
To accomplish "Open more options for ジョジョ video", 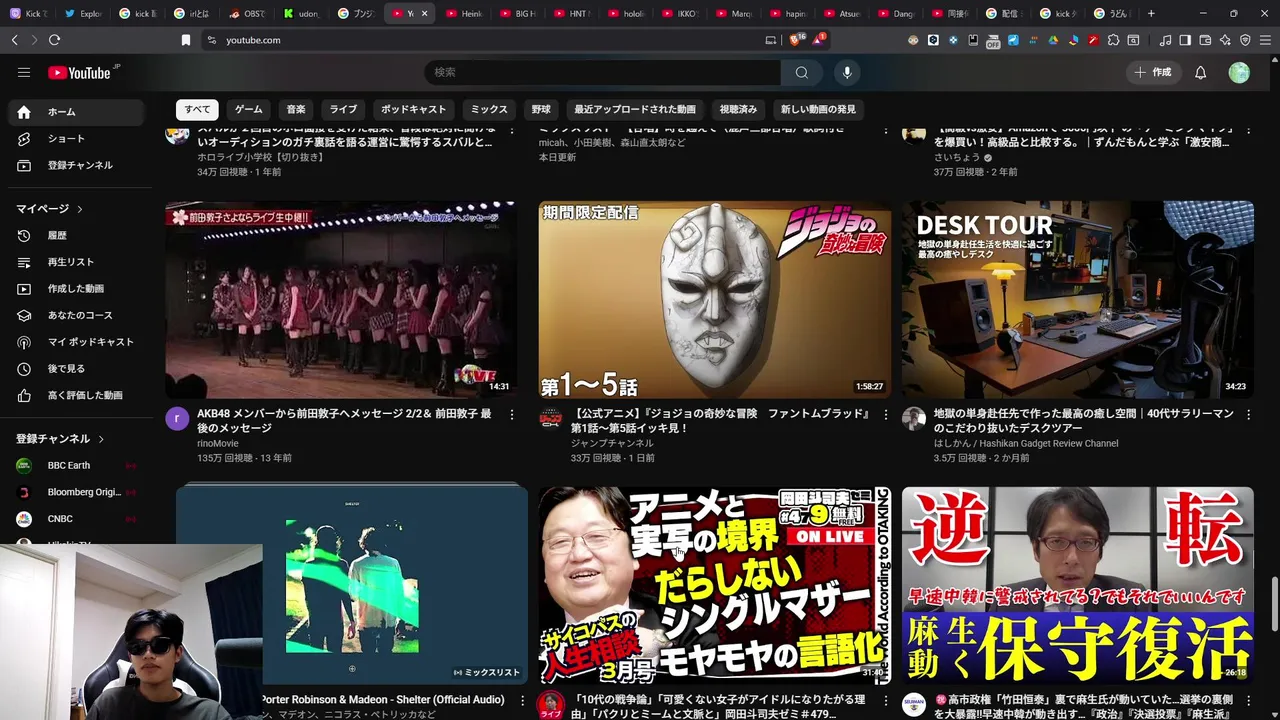I will [886, 414].
